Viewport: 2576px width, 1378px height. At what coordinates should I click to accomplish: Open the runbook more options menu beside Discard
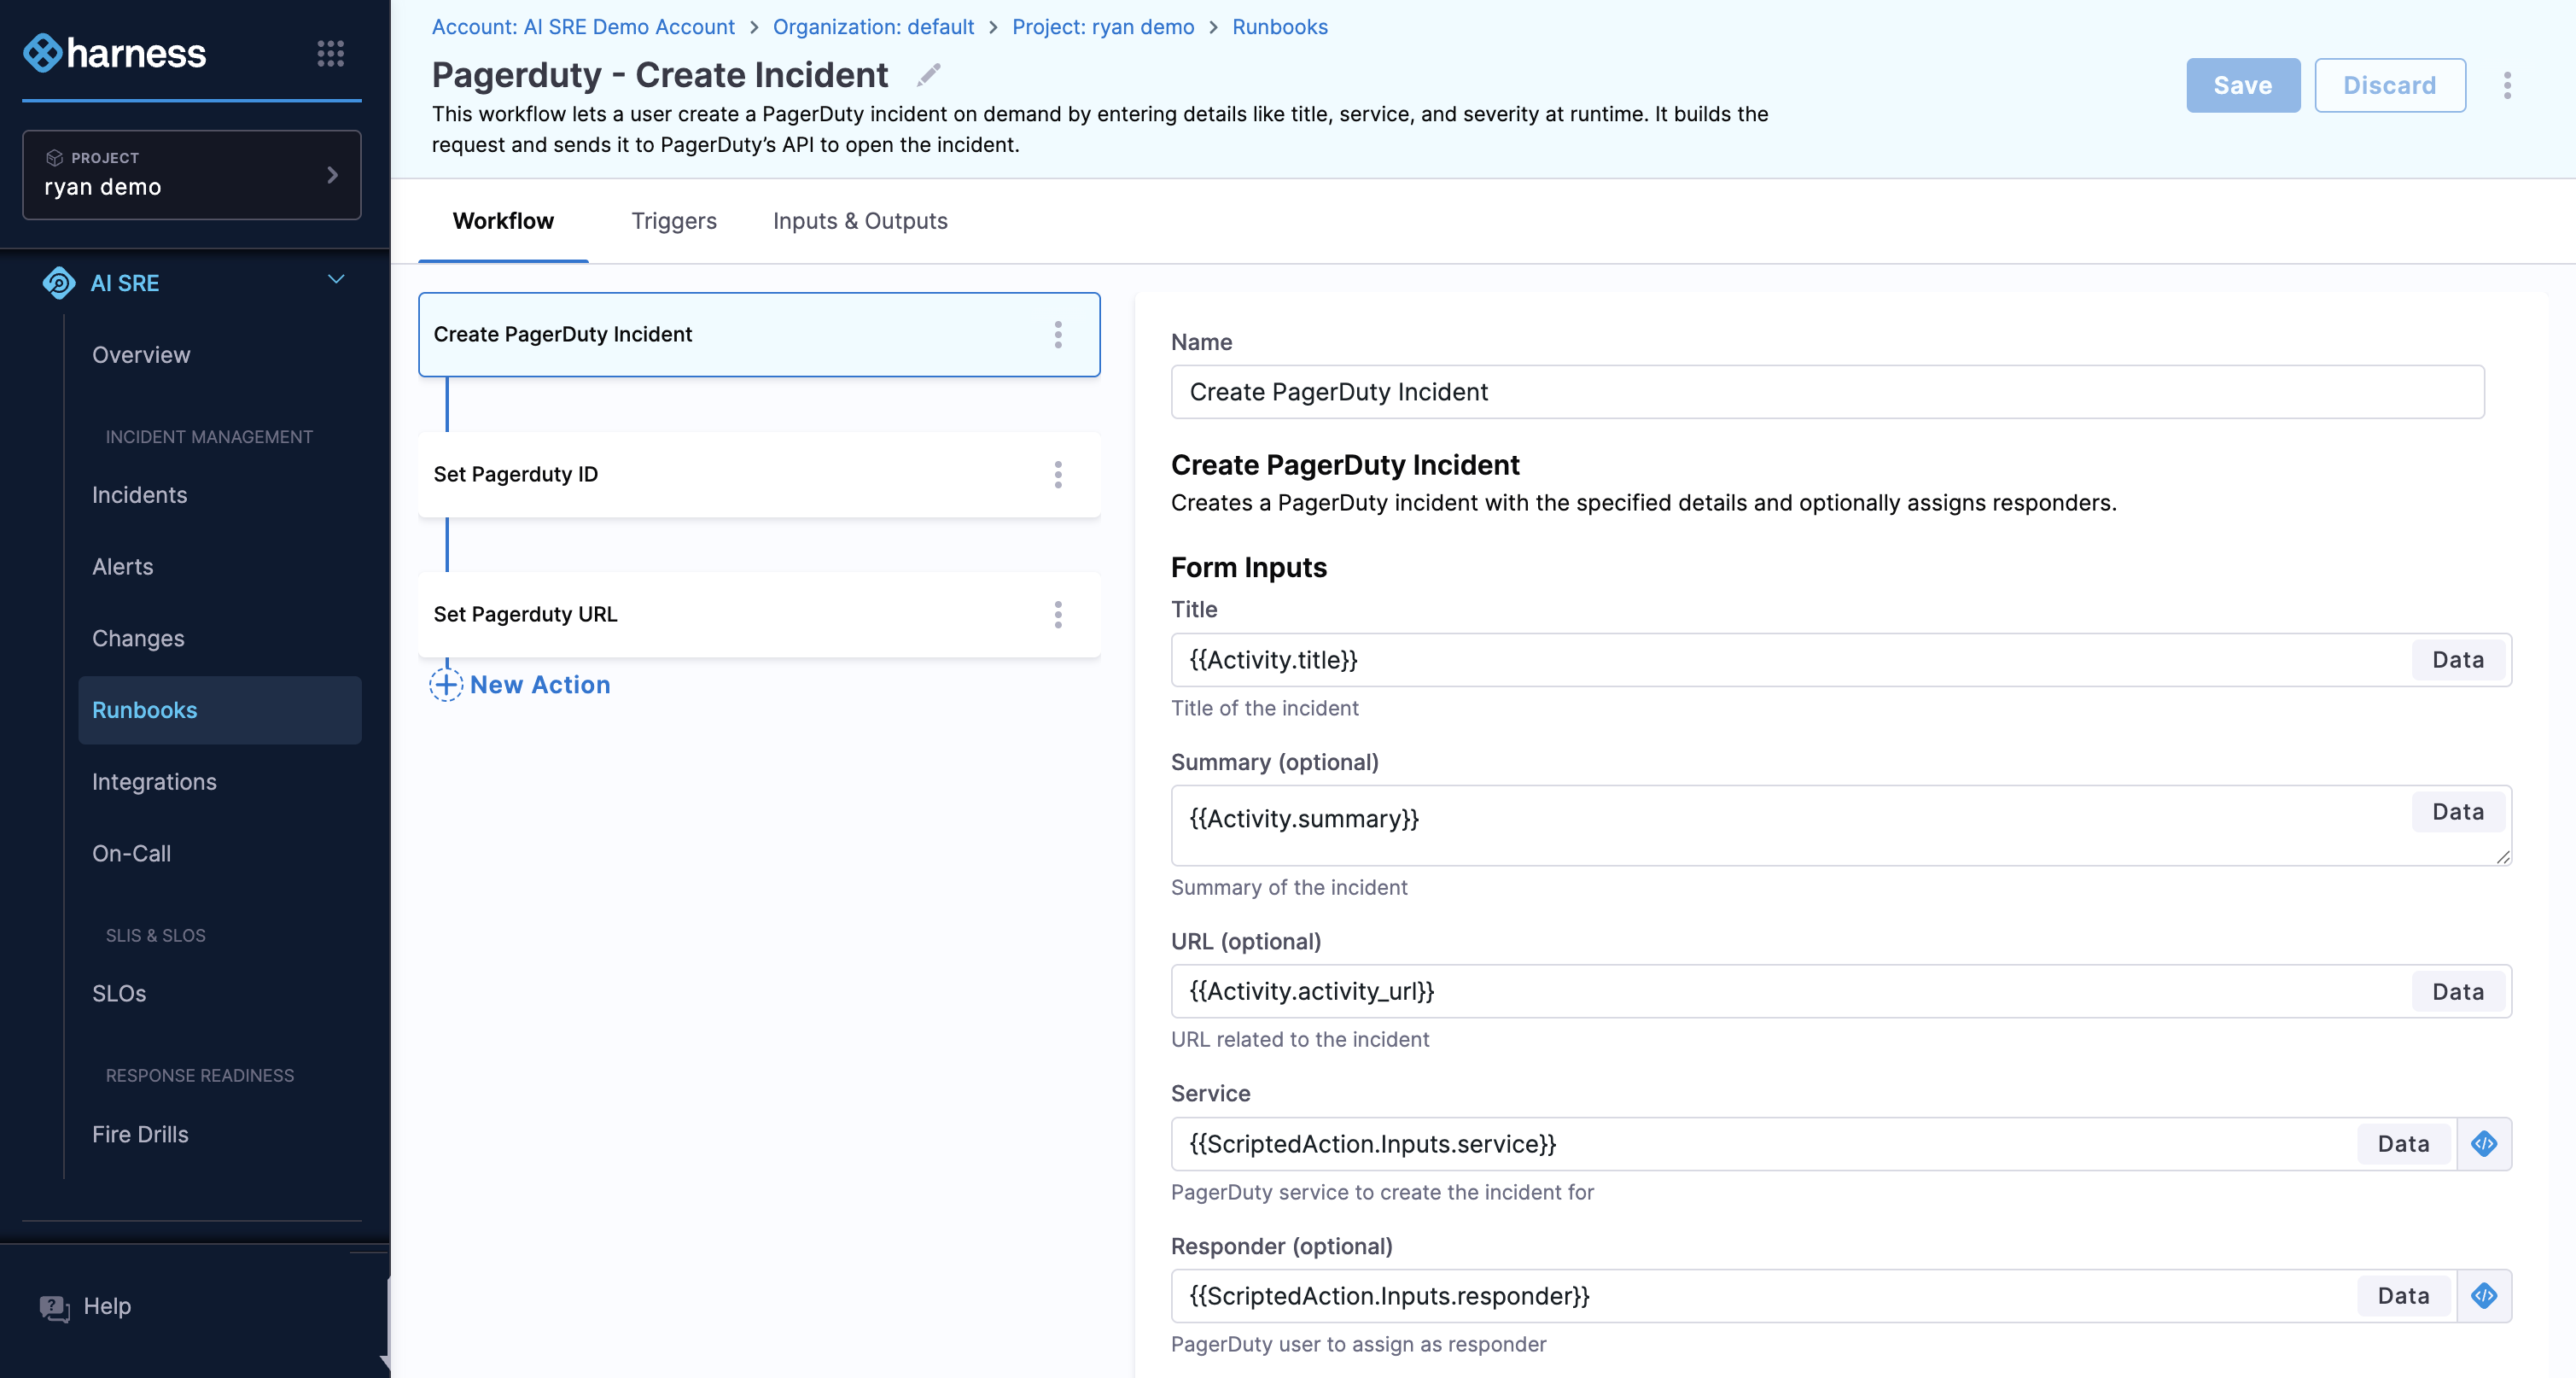(x=2507, y=86)
